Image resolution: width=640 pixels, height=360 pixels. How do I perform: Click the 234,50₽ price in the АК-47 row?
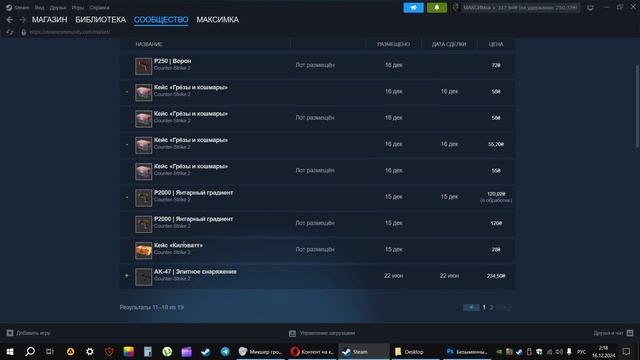[x=496, y=276]
